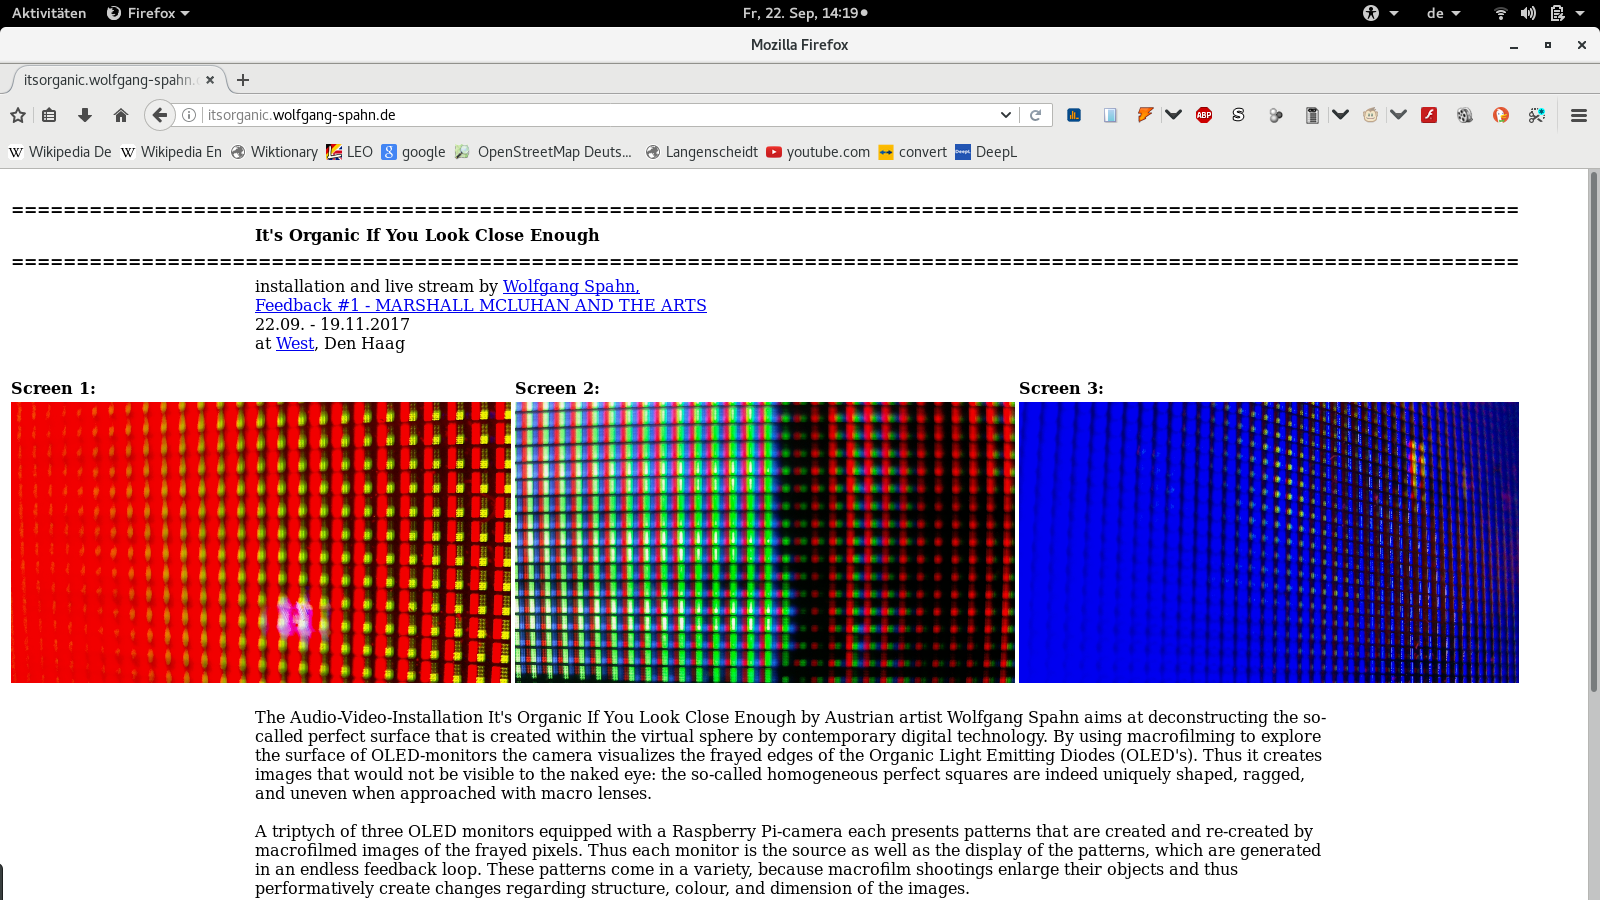Show the network status indicator in top bar
The width and height of the screenshot is (1600, 900).
pyautogui.click(x=1500, y=13)
